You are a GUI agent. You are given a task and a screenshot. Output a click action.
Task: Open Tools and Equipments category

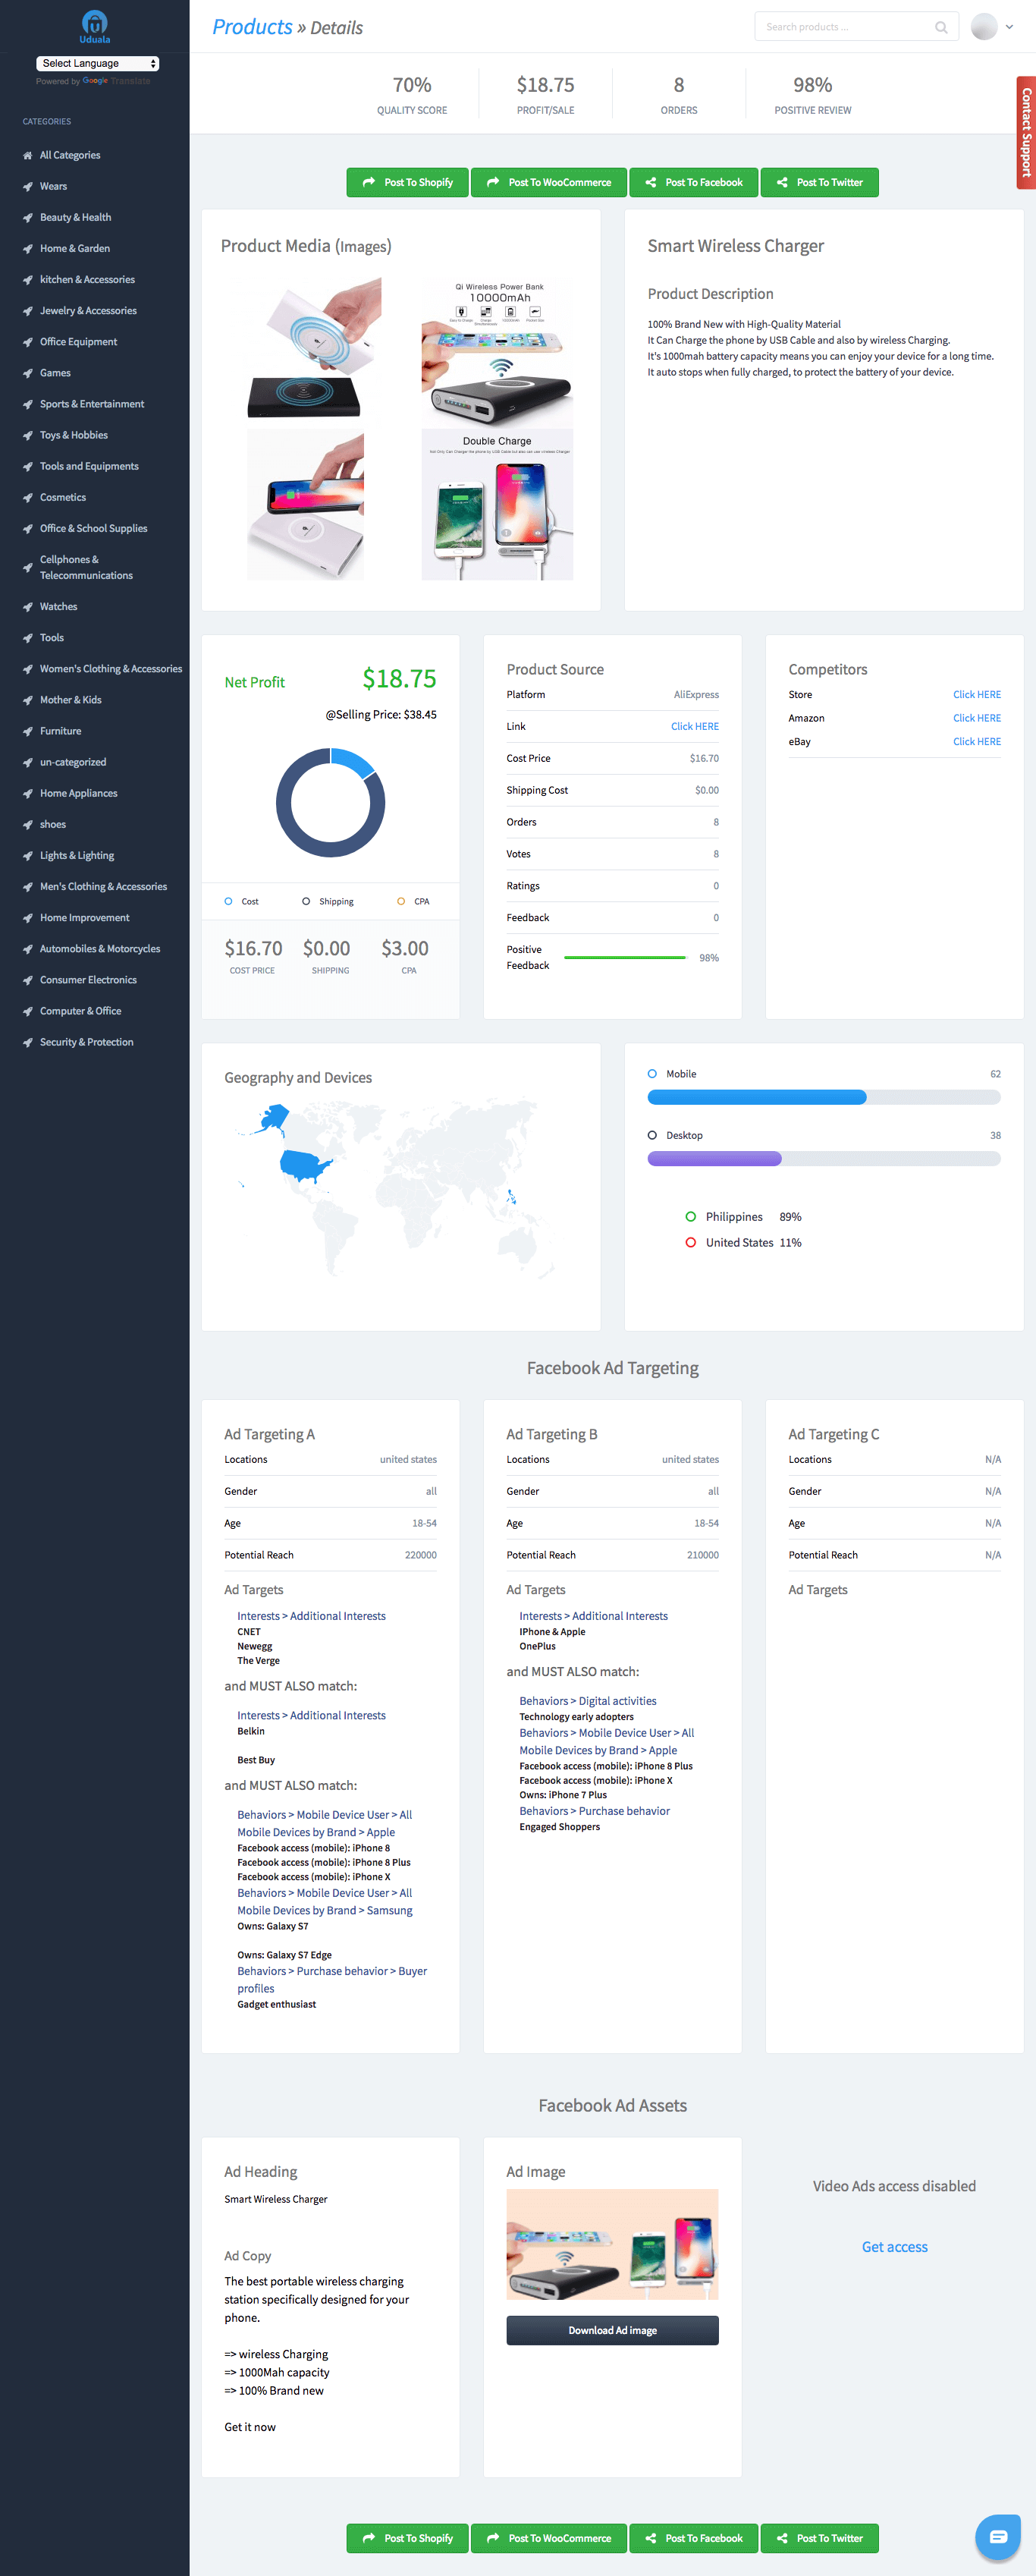click(89, 466)
